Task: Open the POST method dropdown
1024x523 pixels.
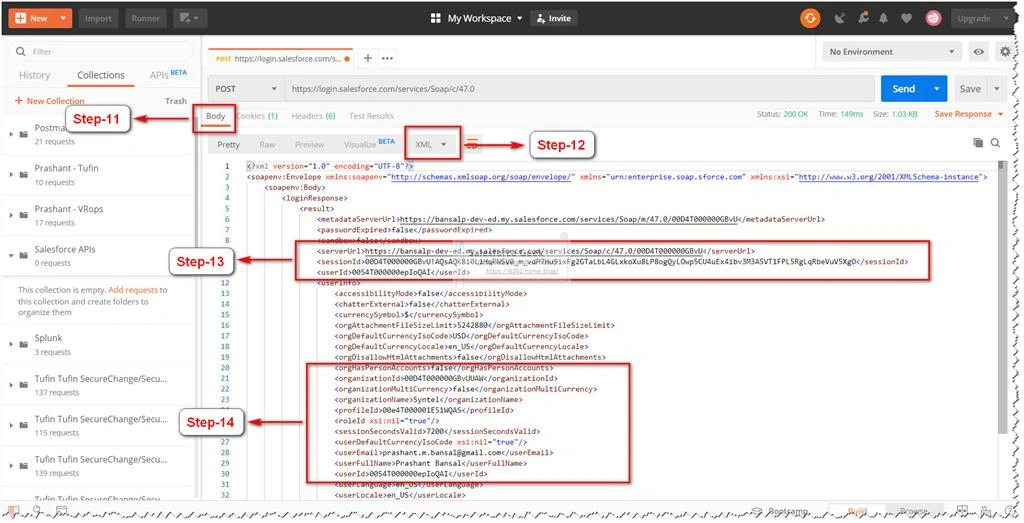Action: point(246,89)
